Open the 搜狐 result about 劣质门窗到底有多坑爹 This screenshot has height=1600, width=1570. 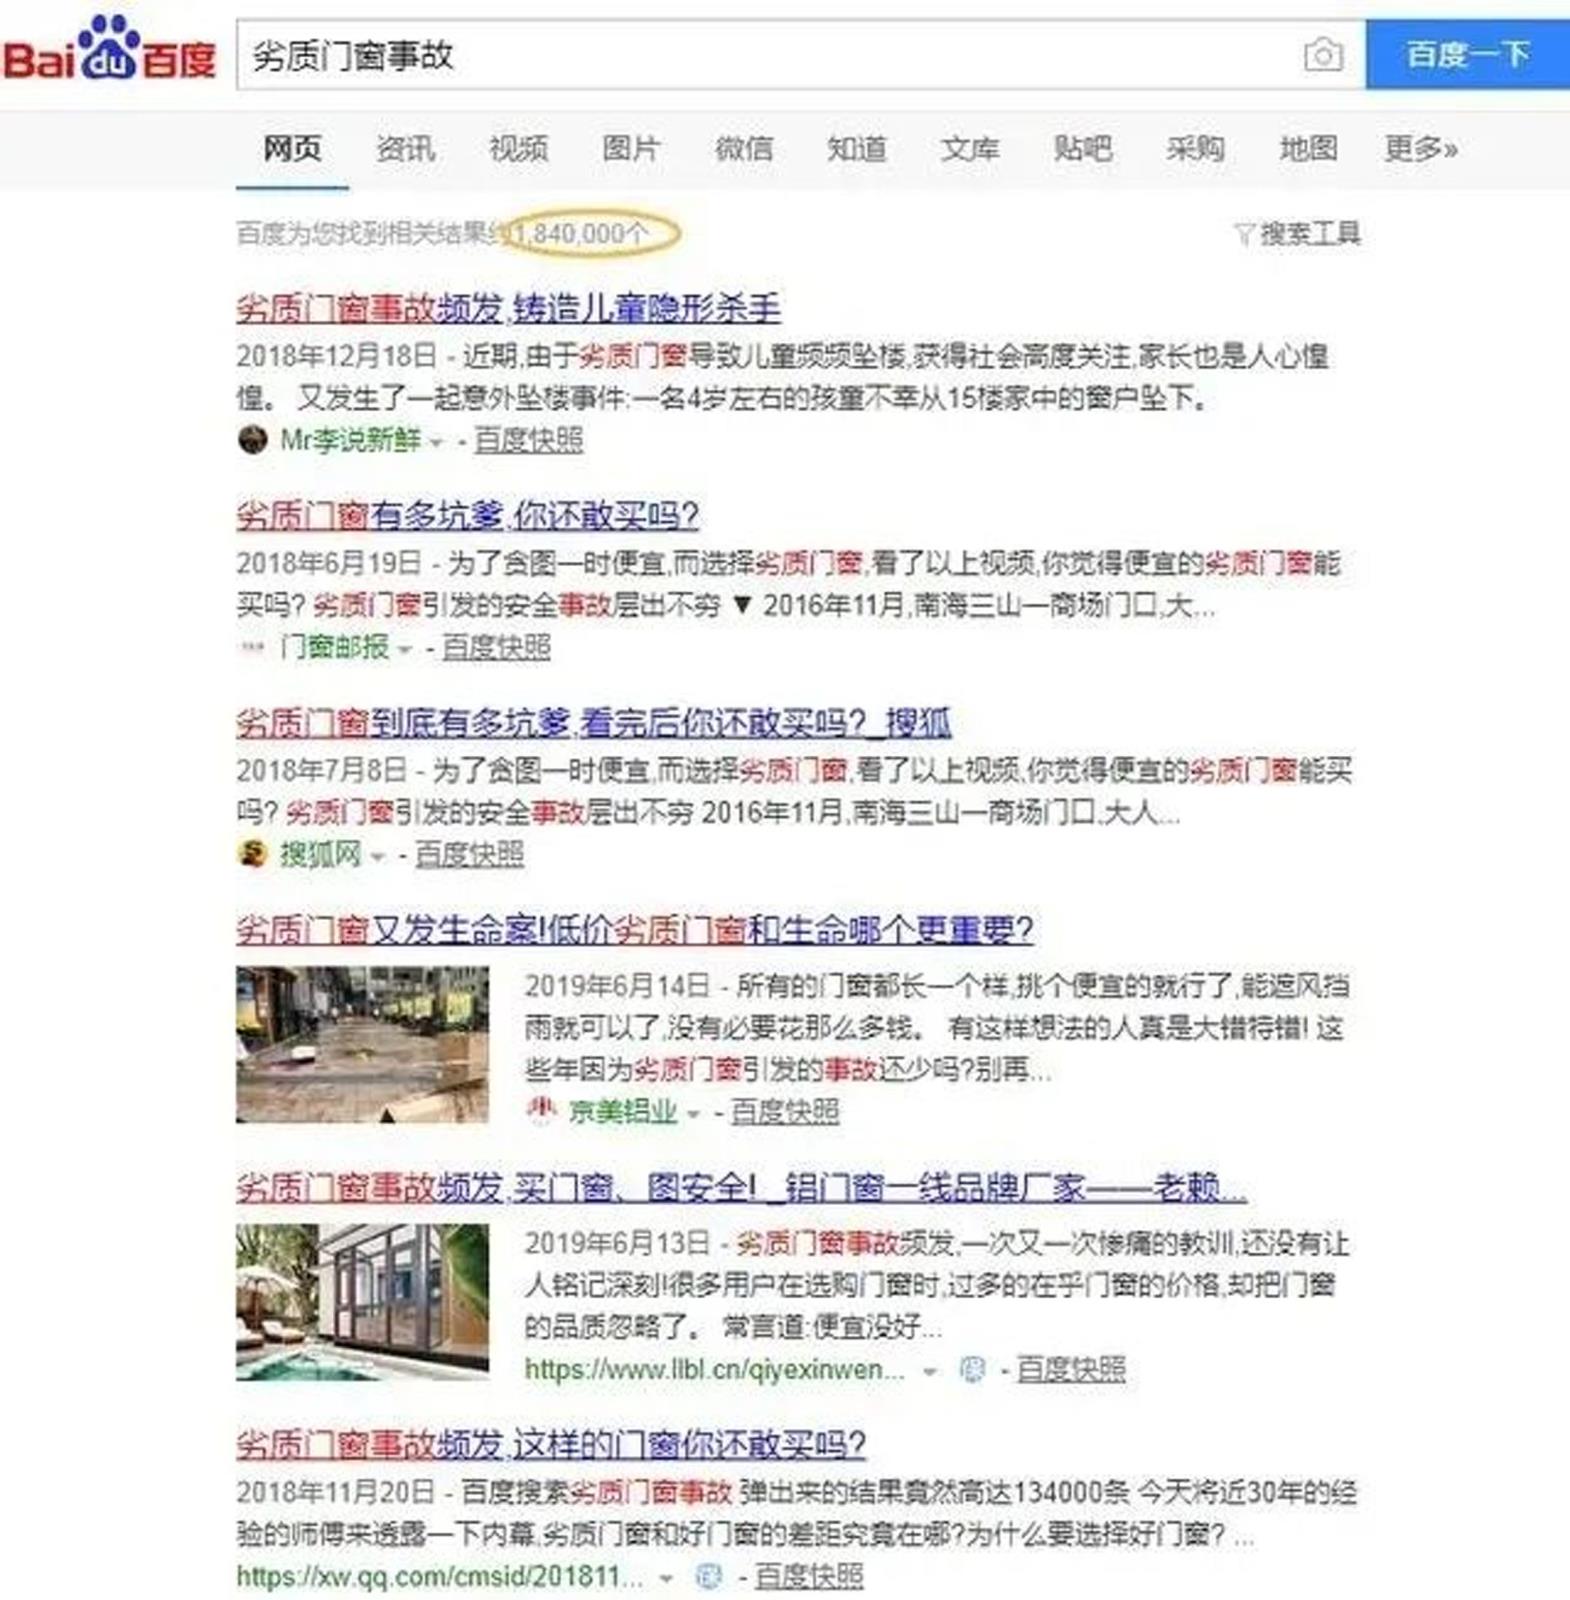pyautogui.click(x=594, y=723)
